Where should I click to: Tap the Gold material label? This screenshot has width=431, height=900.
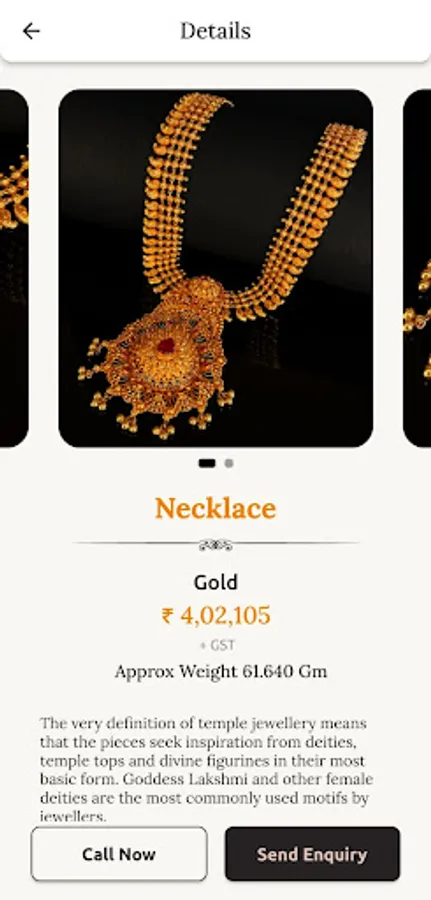coord(216,582)
